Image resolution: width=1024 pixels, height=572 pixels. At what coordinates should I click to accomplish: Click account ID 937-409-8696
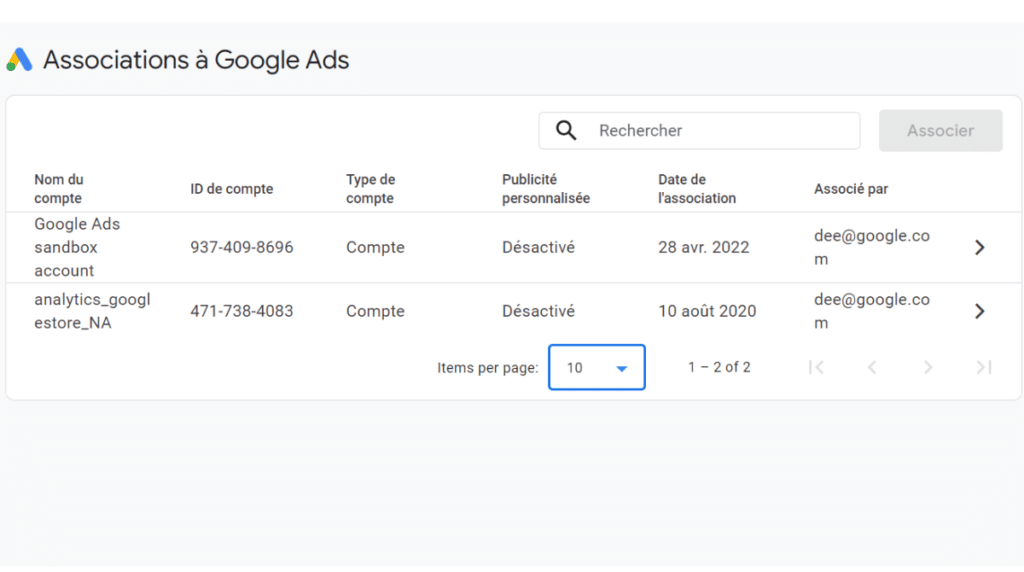[242, 247]
